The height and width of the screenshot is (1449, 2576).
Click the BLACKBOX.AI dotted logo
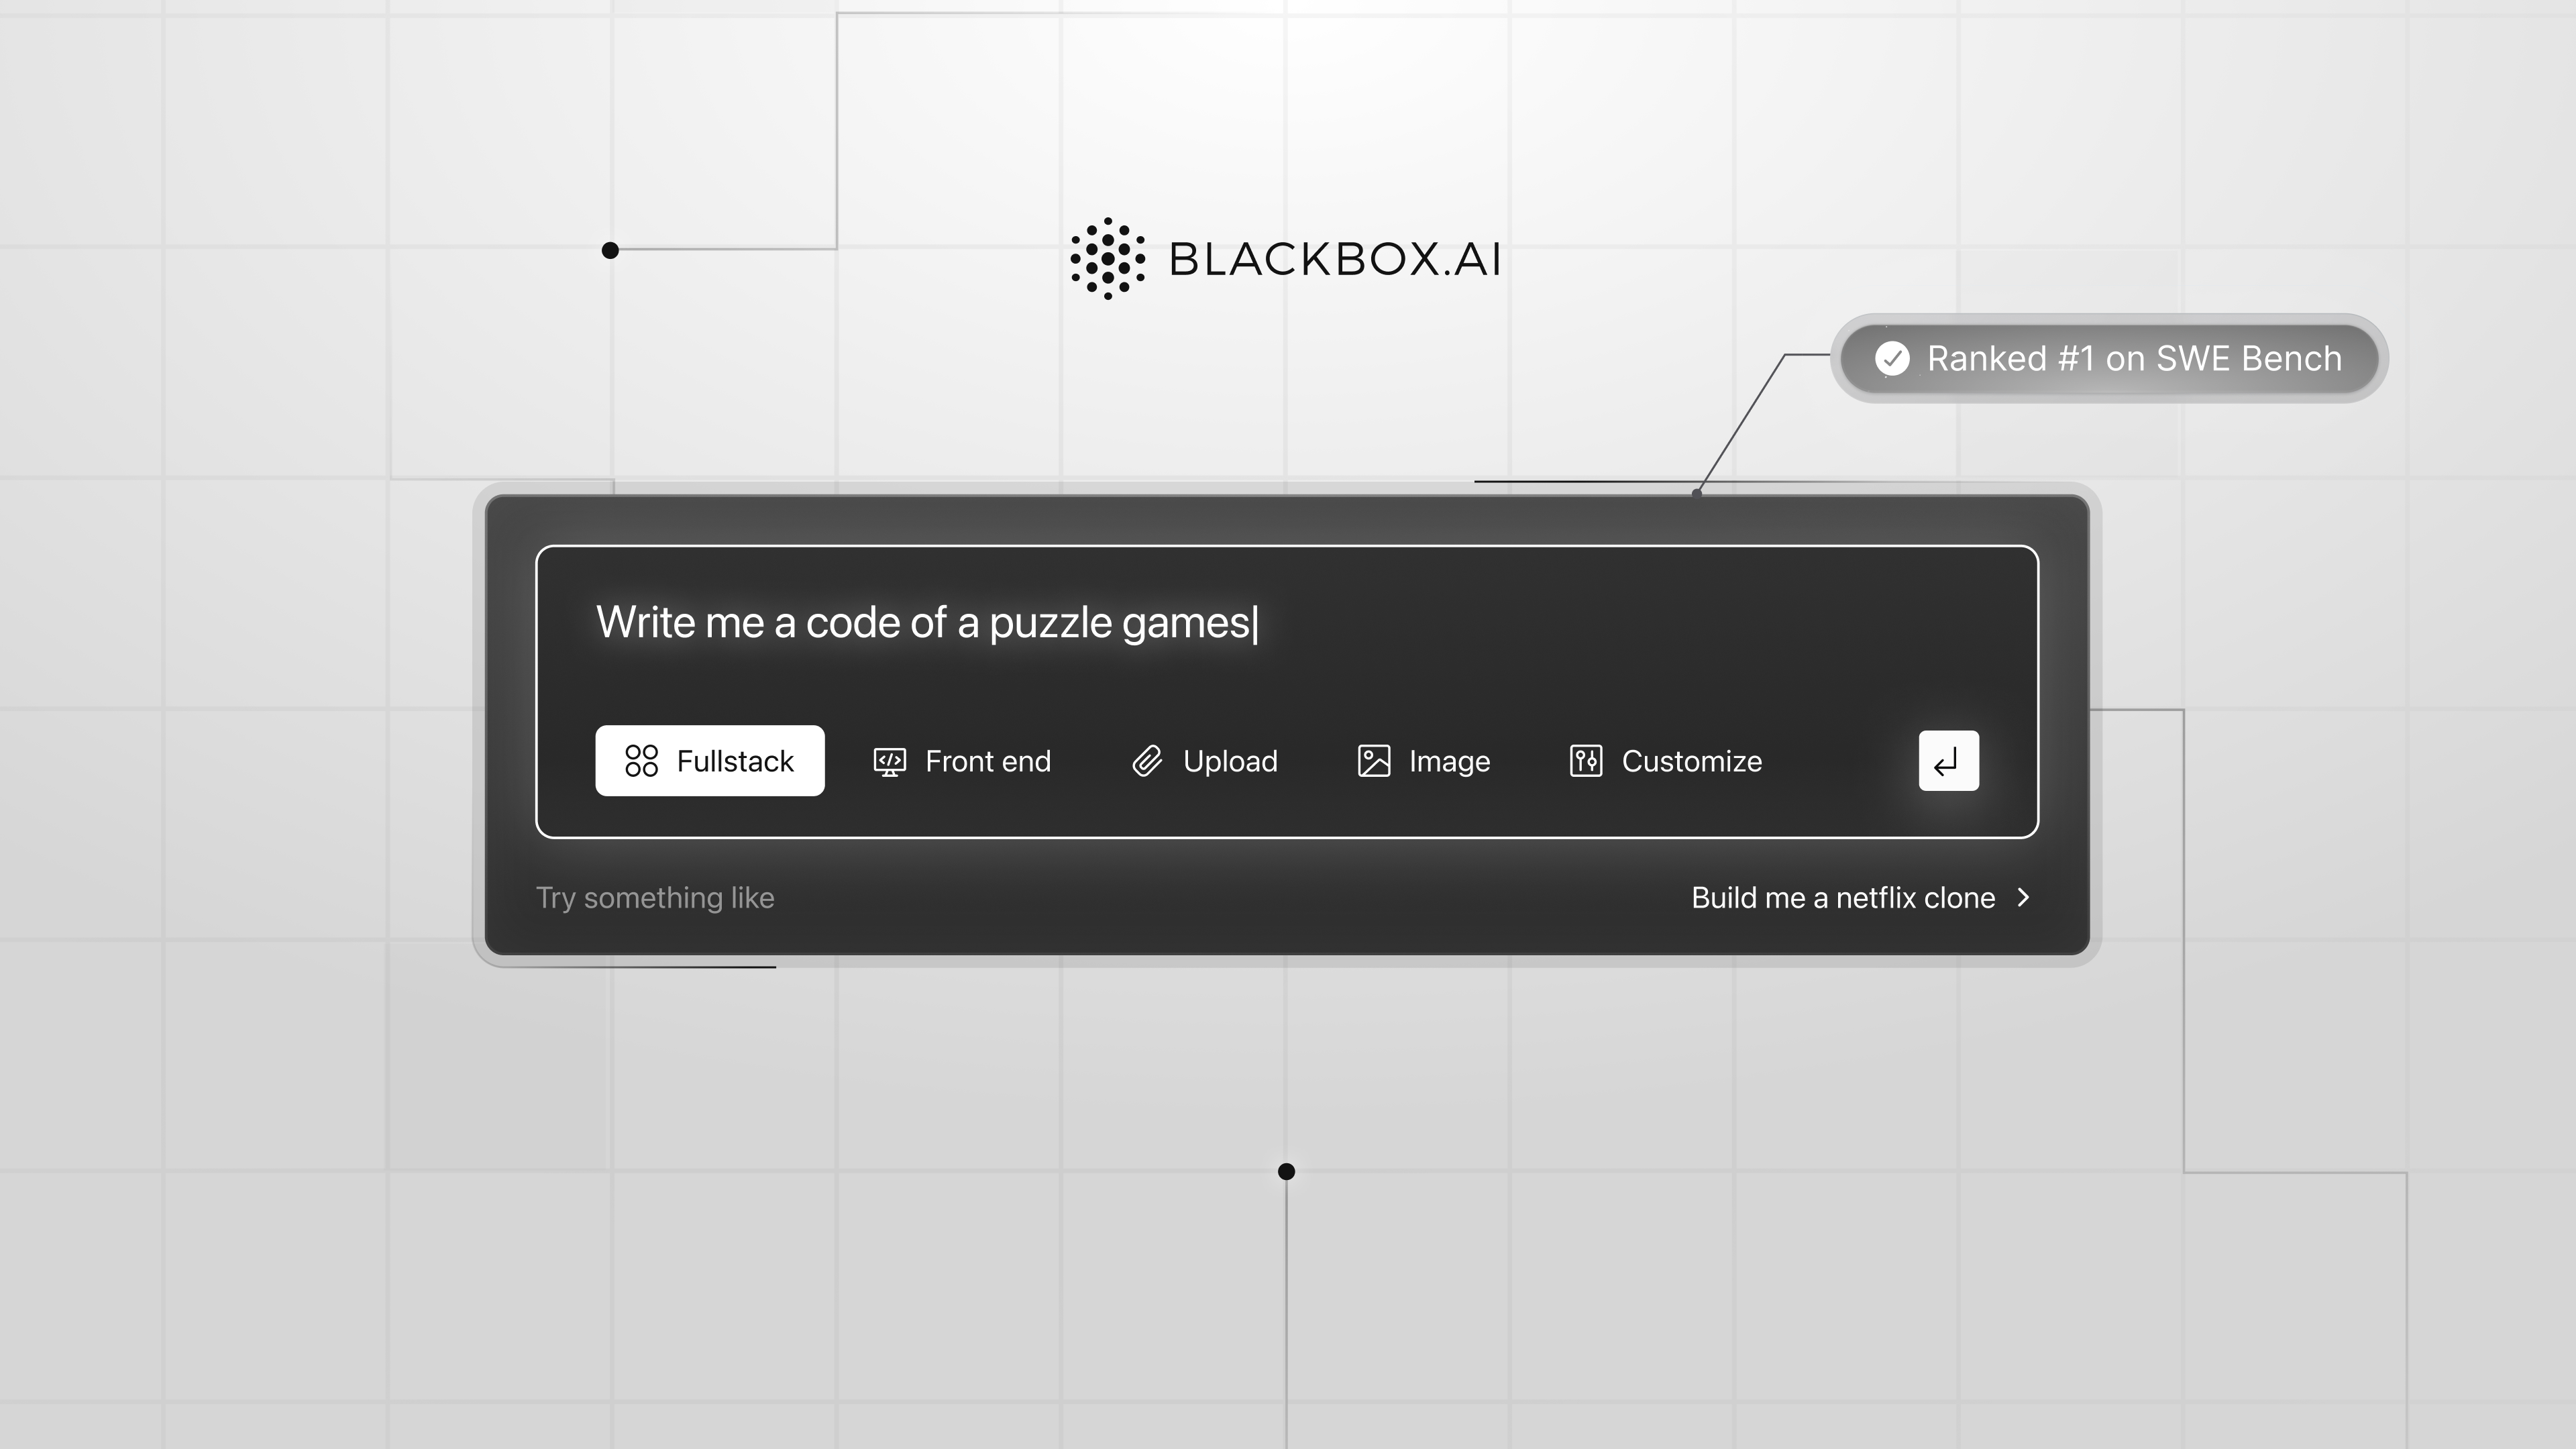1108,258
